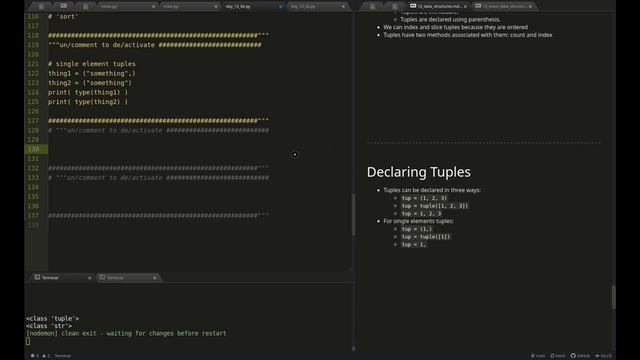
Task: Click the """un/comment to de/activate line 119
Action: tap(155, 45)
